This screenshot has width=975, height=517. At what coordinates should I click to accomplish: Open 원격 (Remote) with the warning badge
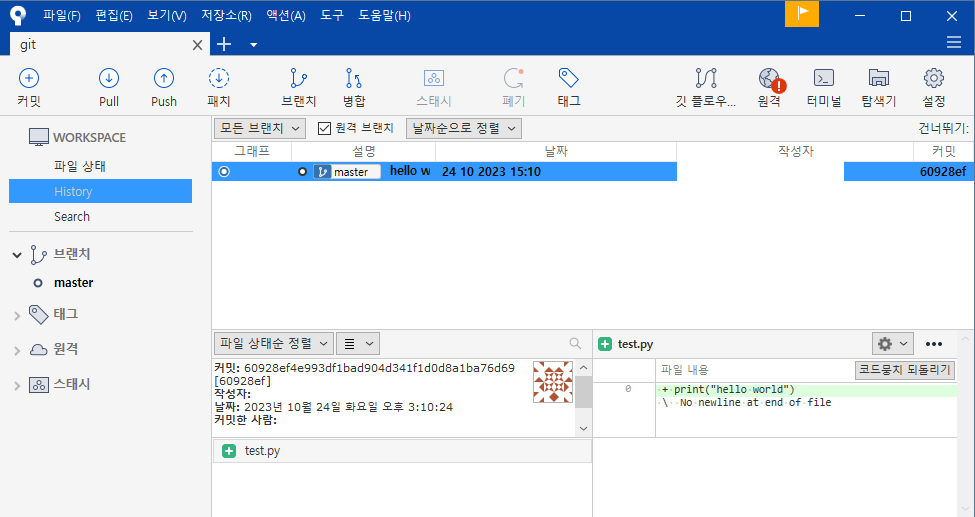(x=770, y=87)
